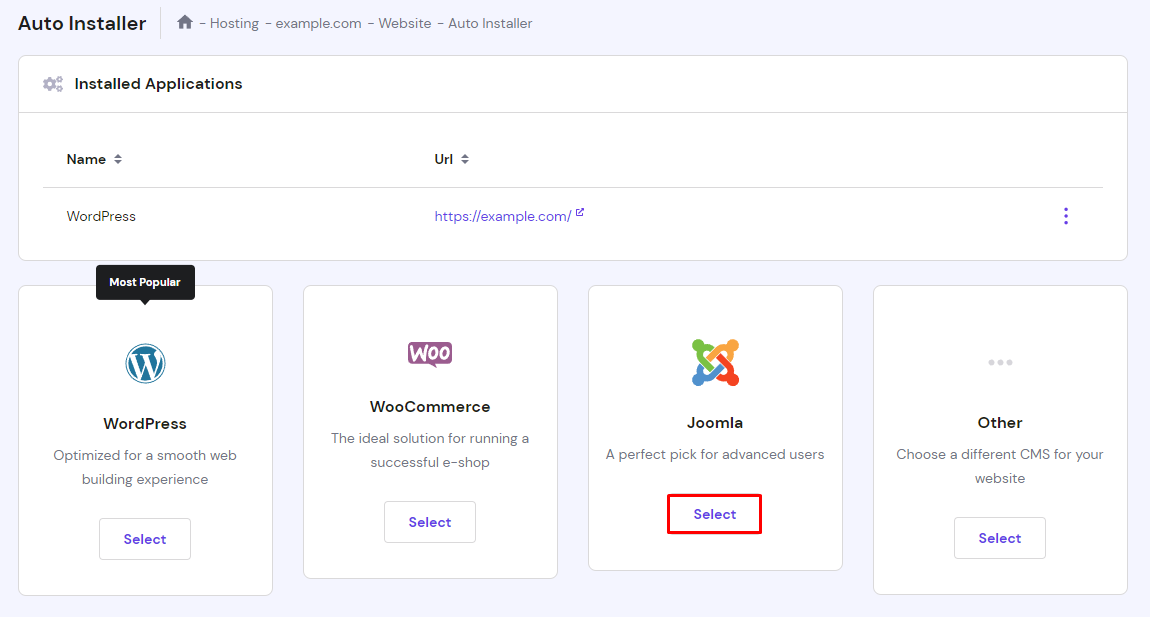The height and width of the screenshot is (617, 1150).
Task: Click the WooCommerce logo icon
Action: click(430, 354)
